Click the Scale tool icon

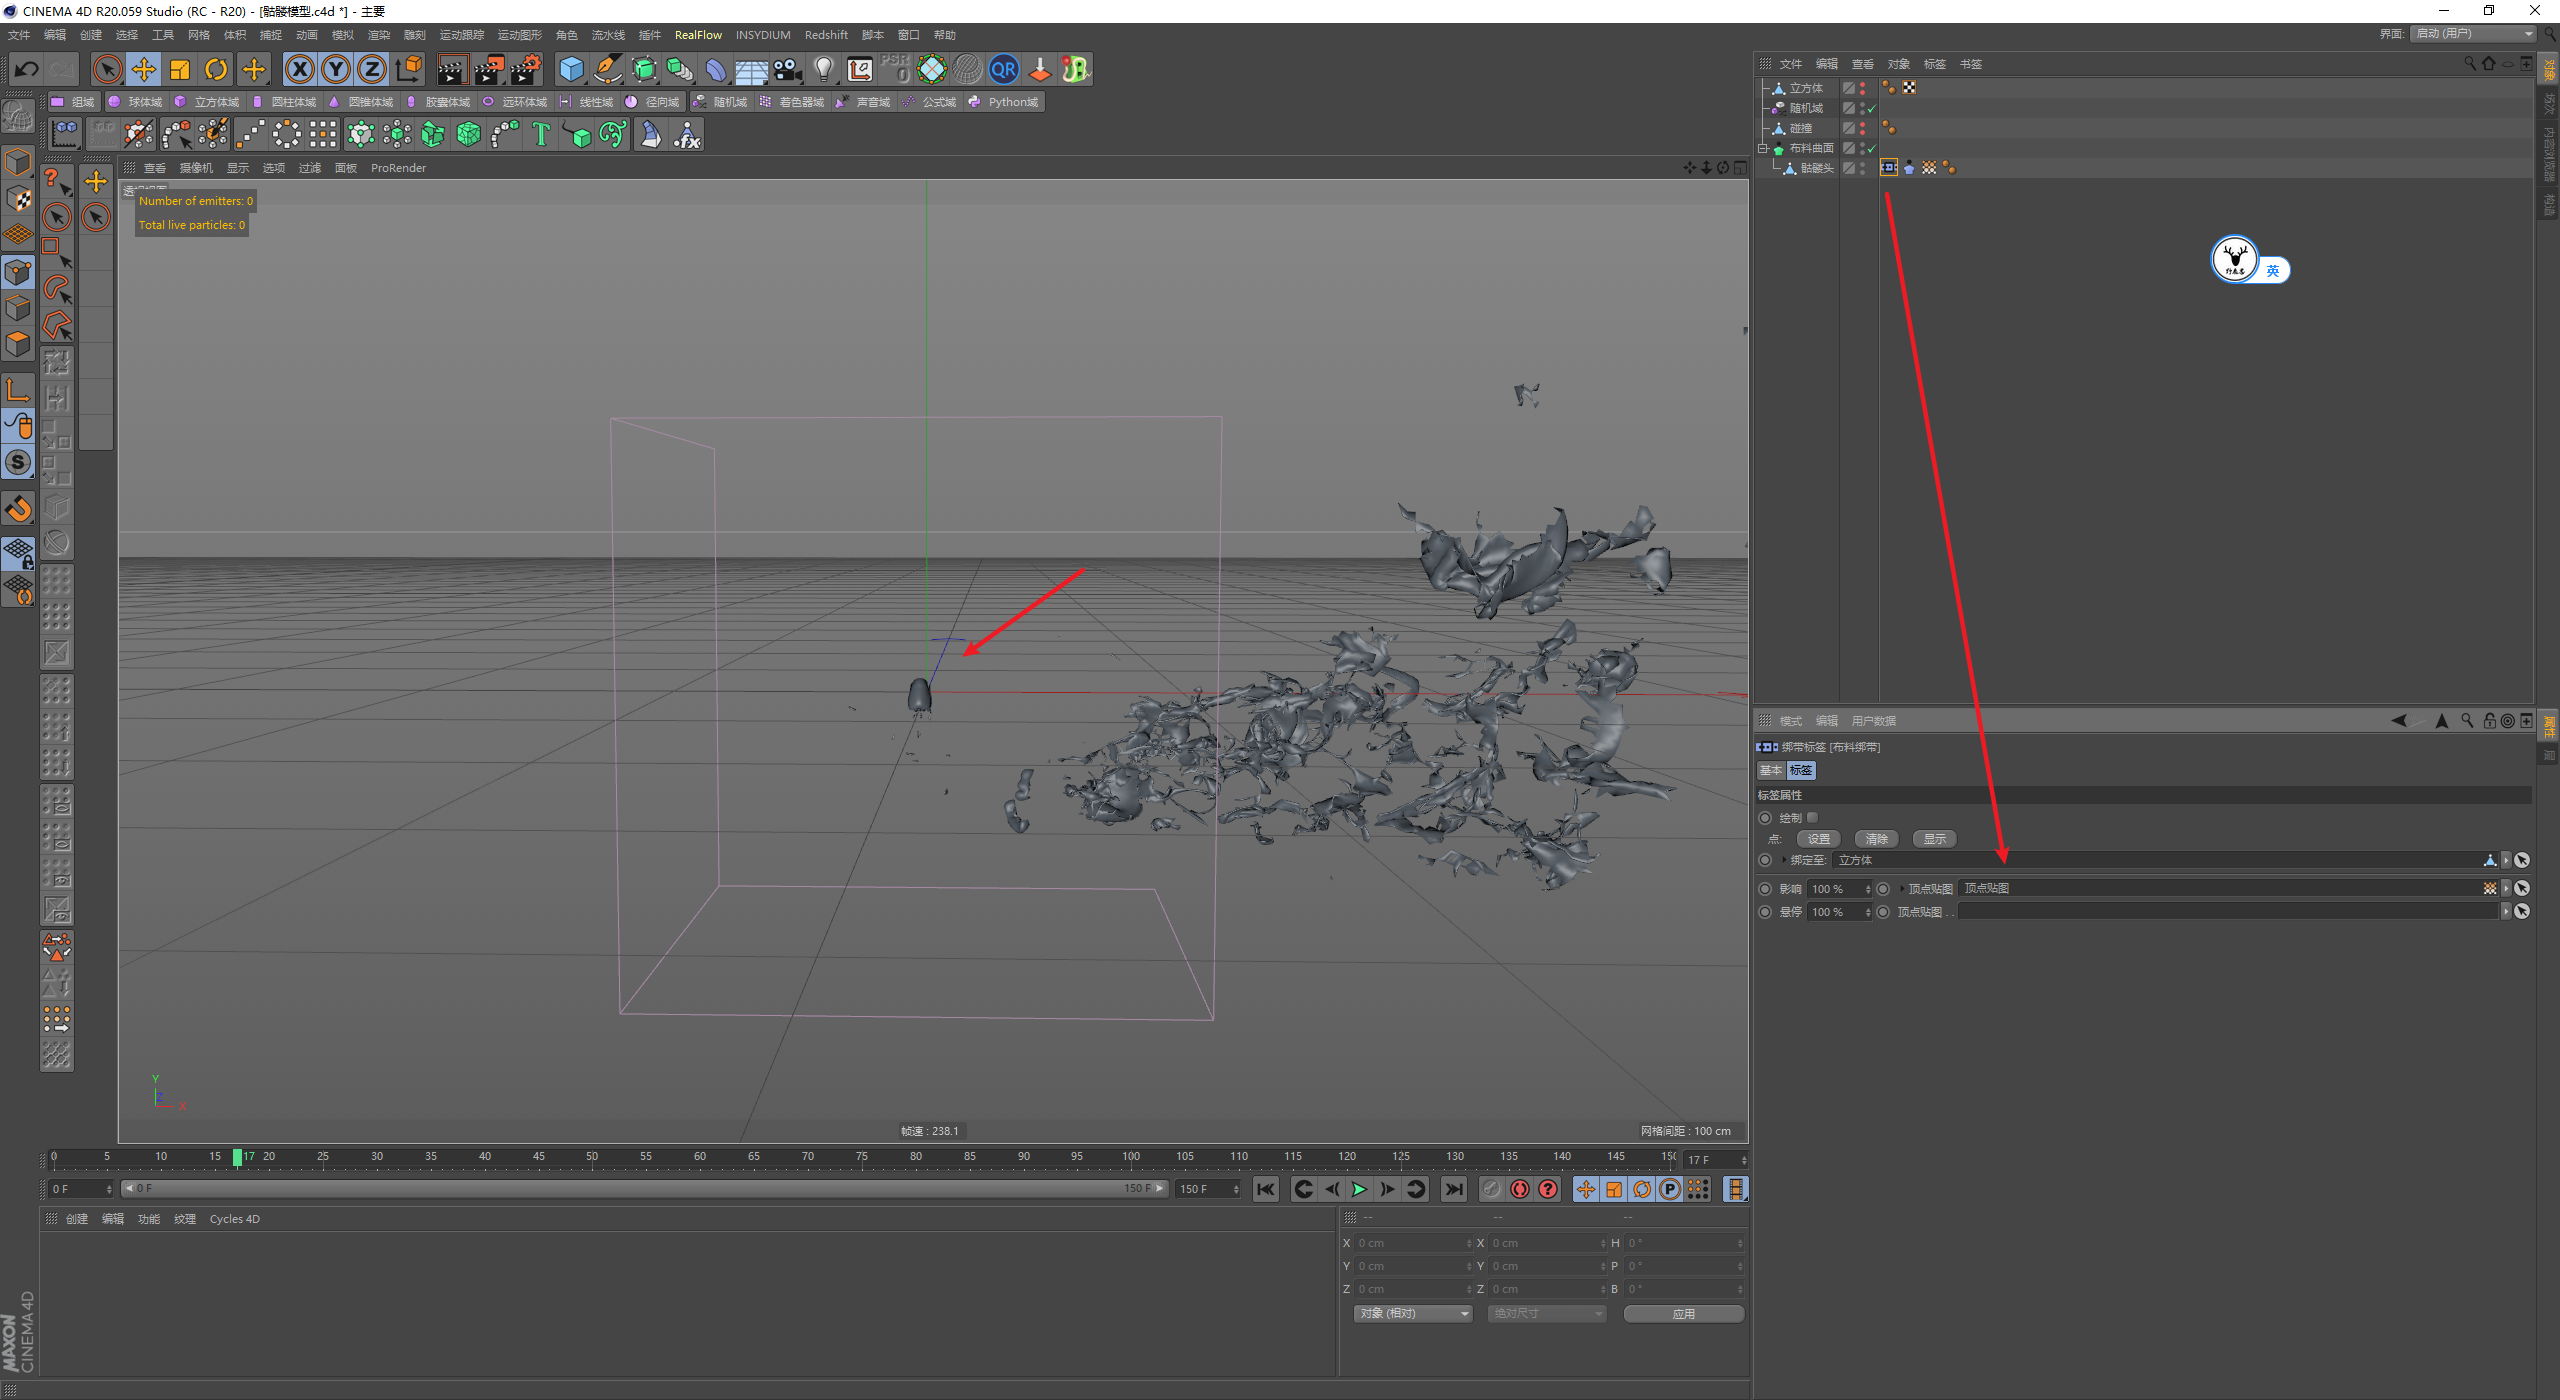click(x=180, y=69)
